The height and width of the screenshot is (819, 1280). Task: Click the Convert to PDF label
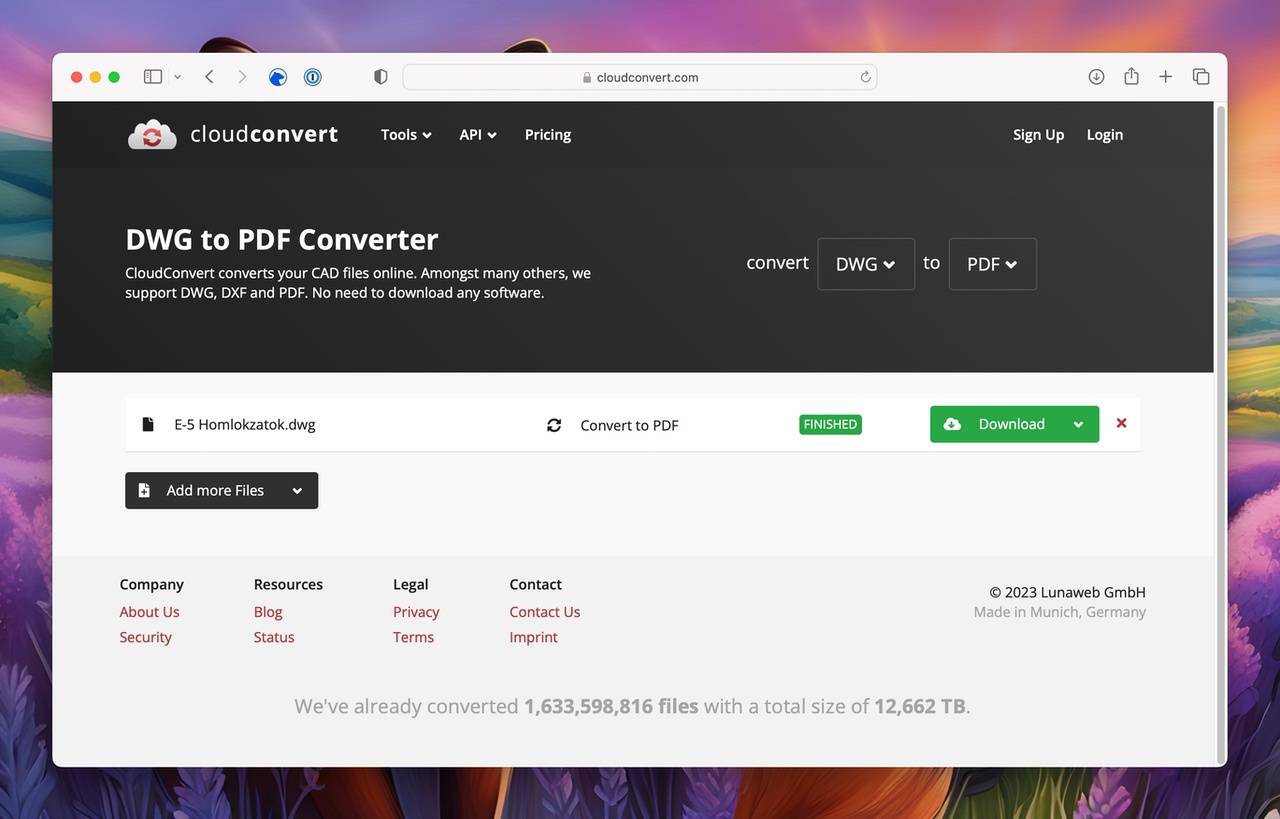coord(630,425)
